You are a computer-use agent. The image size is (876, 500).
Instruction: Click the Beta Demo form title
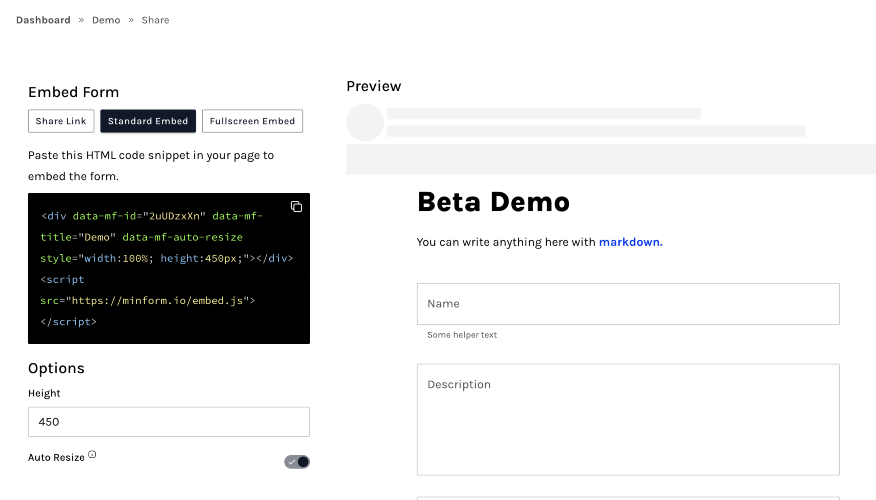coord(493,202)
